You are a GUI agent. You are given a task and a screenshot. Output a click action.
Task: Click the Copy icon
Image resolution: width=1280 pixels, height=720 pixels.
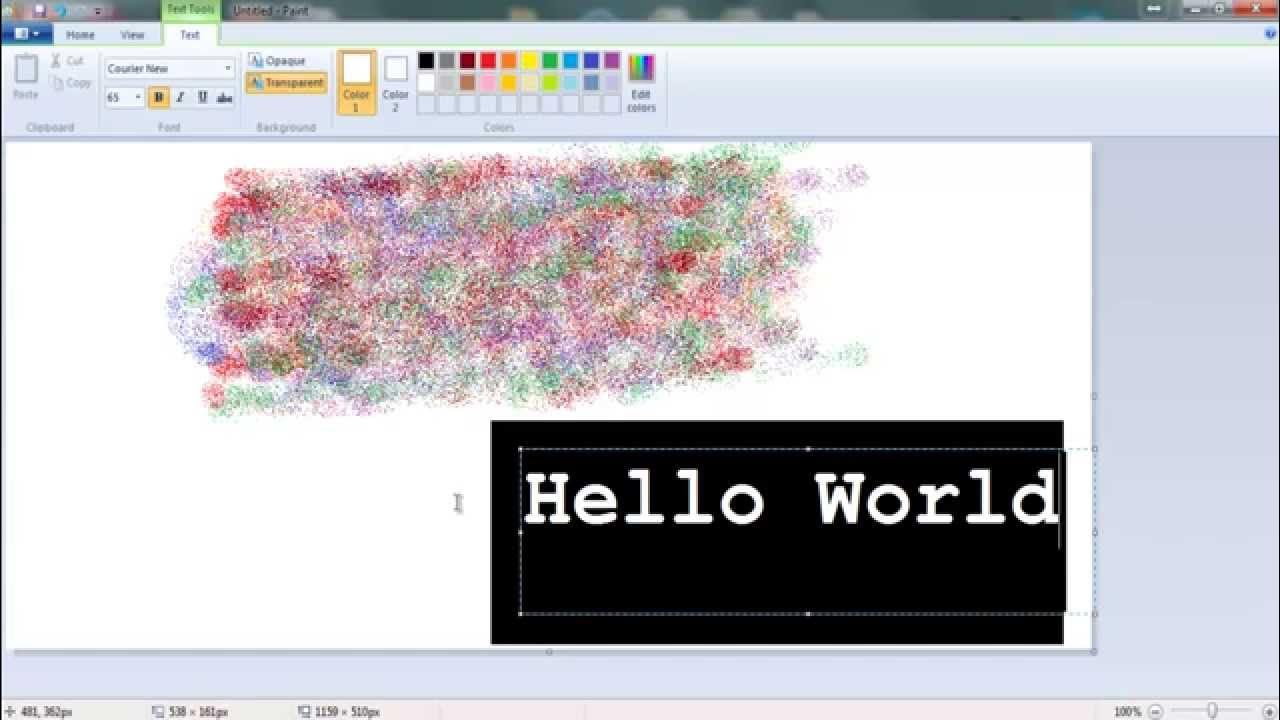[x=56, y=83]
